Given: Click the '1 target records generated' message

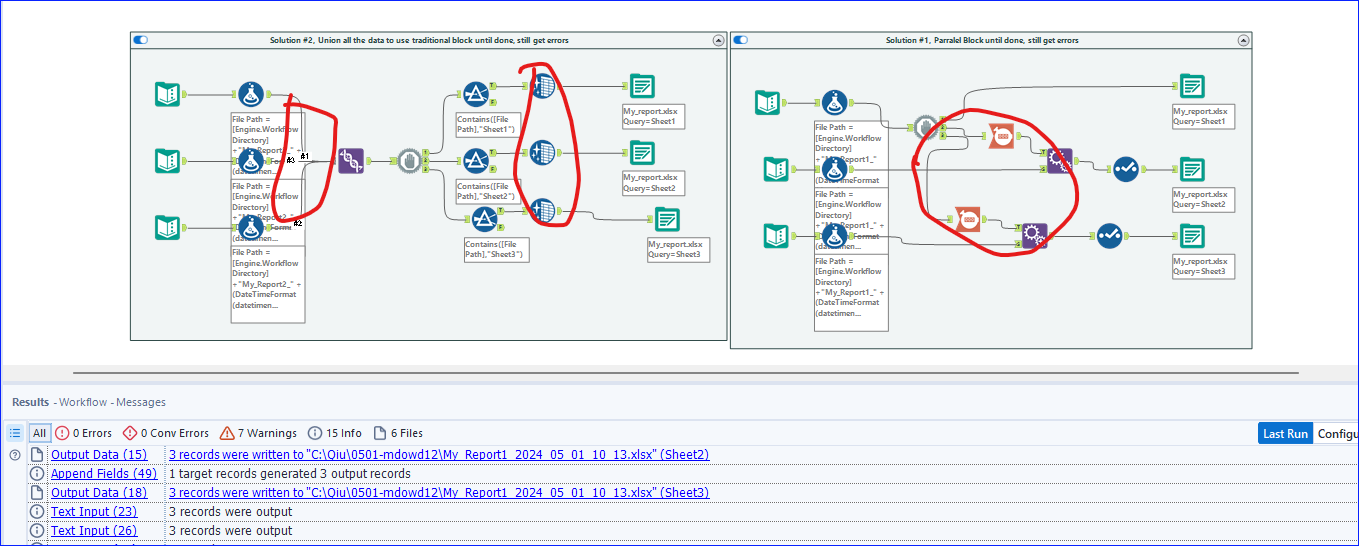Looking at the screenshot, I should (289, 473).
